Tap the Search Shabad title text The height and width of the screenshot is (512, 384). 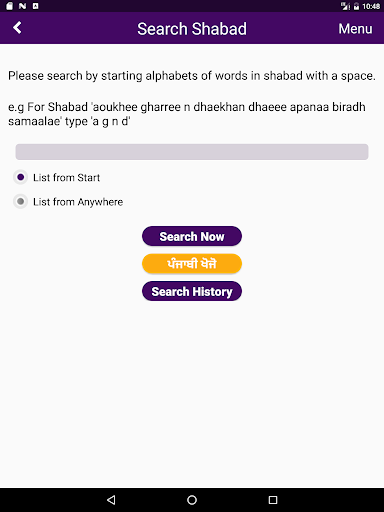coord(192,29)
